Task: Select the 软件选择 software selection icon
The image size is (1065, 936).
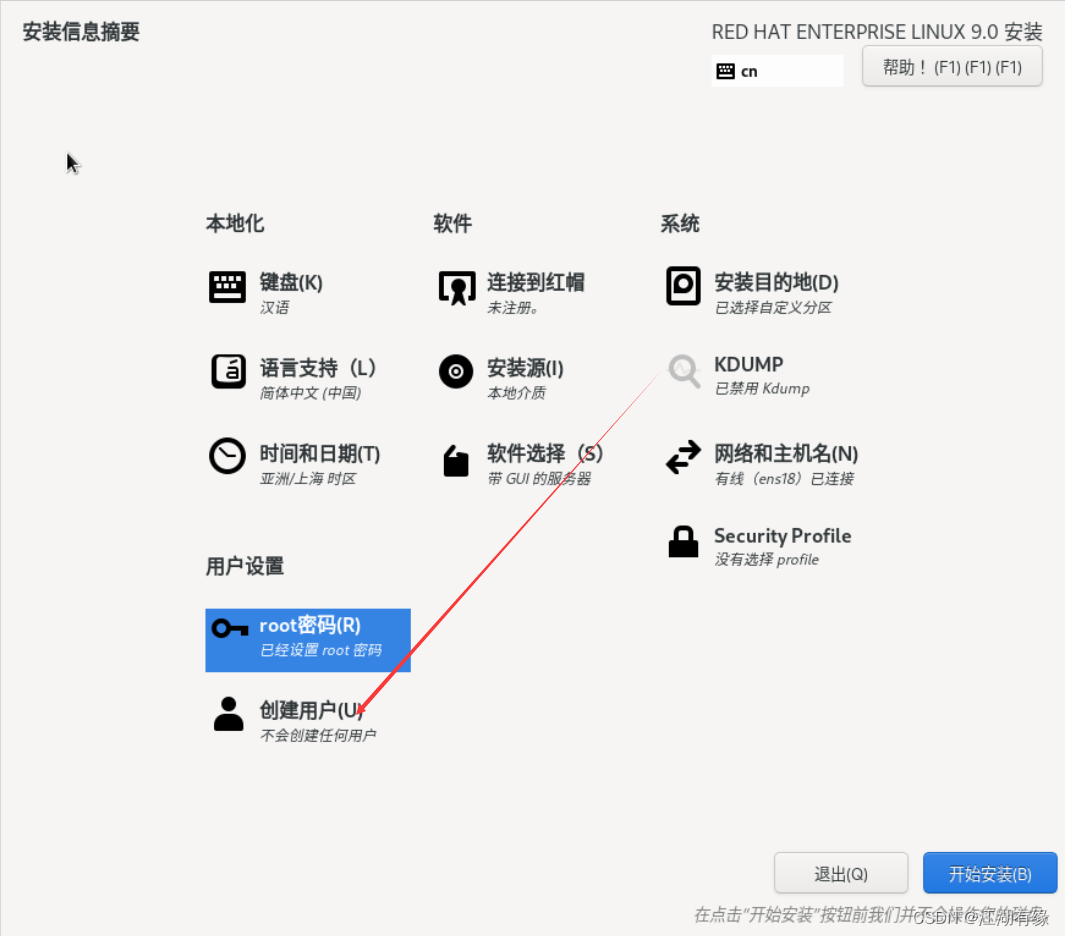Action: click(x=455, y=461)
